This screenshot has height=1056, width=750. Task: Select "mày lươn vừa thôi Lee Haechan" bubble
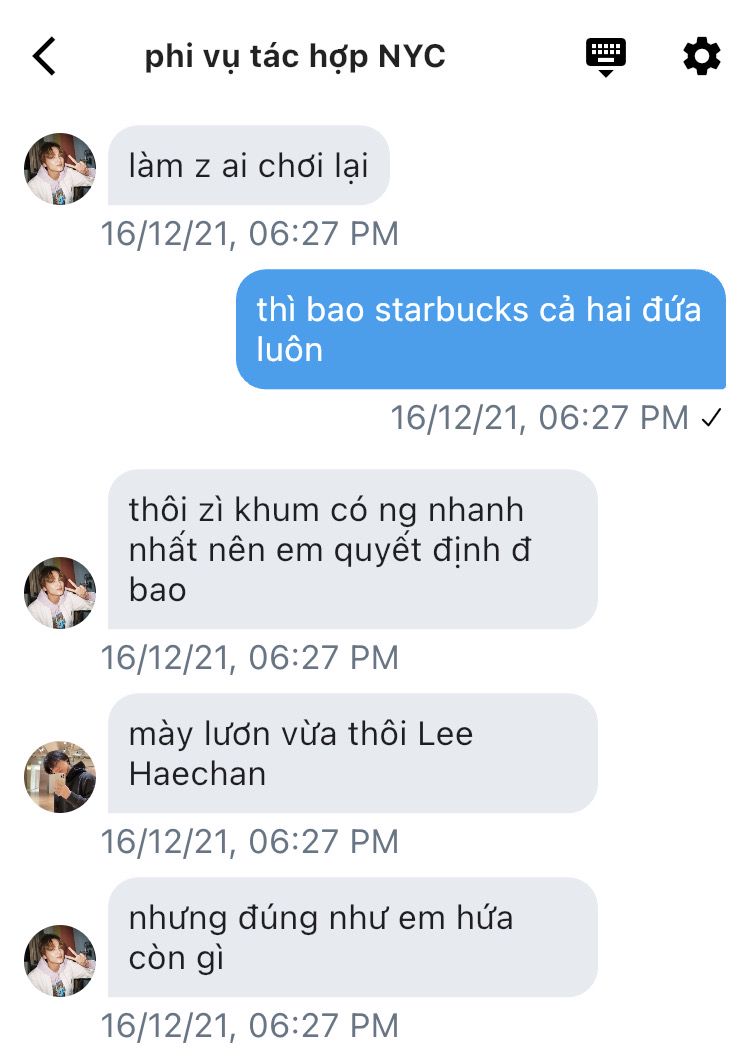(352, 753)
